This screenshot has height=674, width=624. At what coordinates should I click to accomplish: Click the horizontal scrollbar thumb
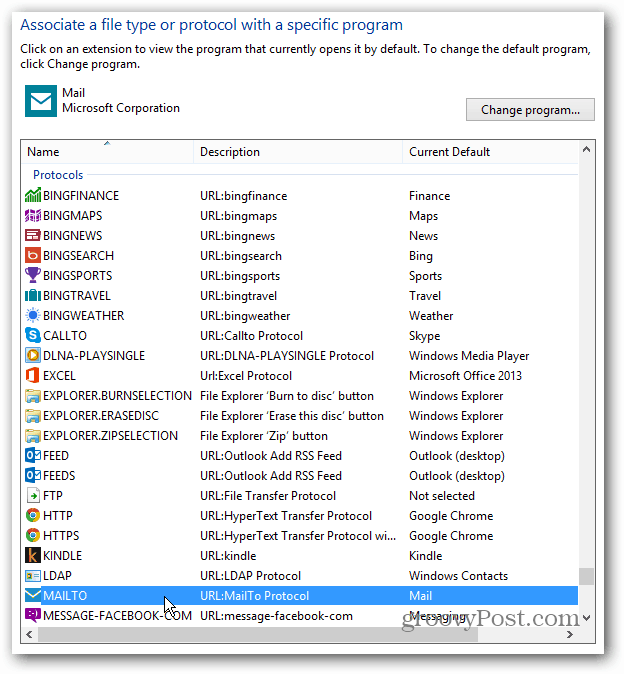tap(258, 634)
